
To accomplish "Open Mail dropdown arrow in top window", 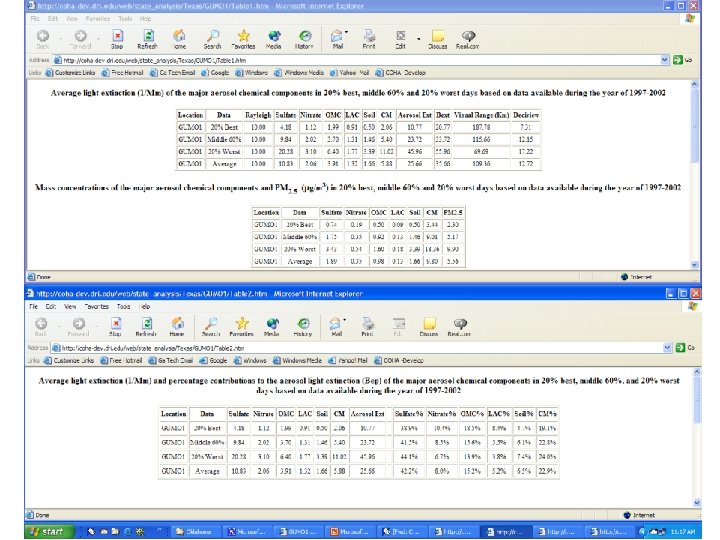I will (x=347, y=33).
